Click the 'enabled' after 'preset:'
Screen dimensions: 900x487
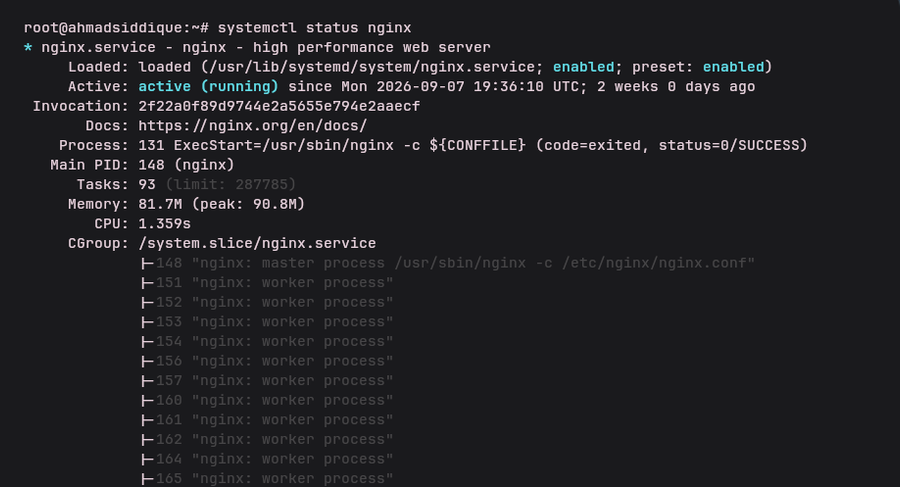734,67
